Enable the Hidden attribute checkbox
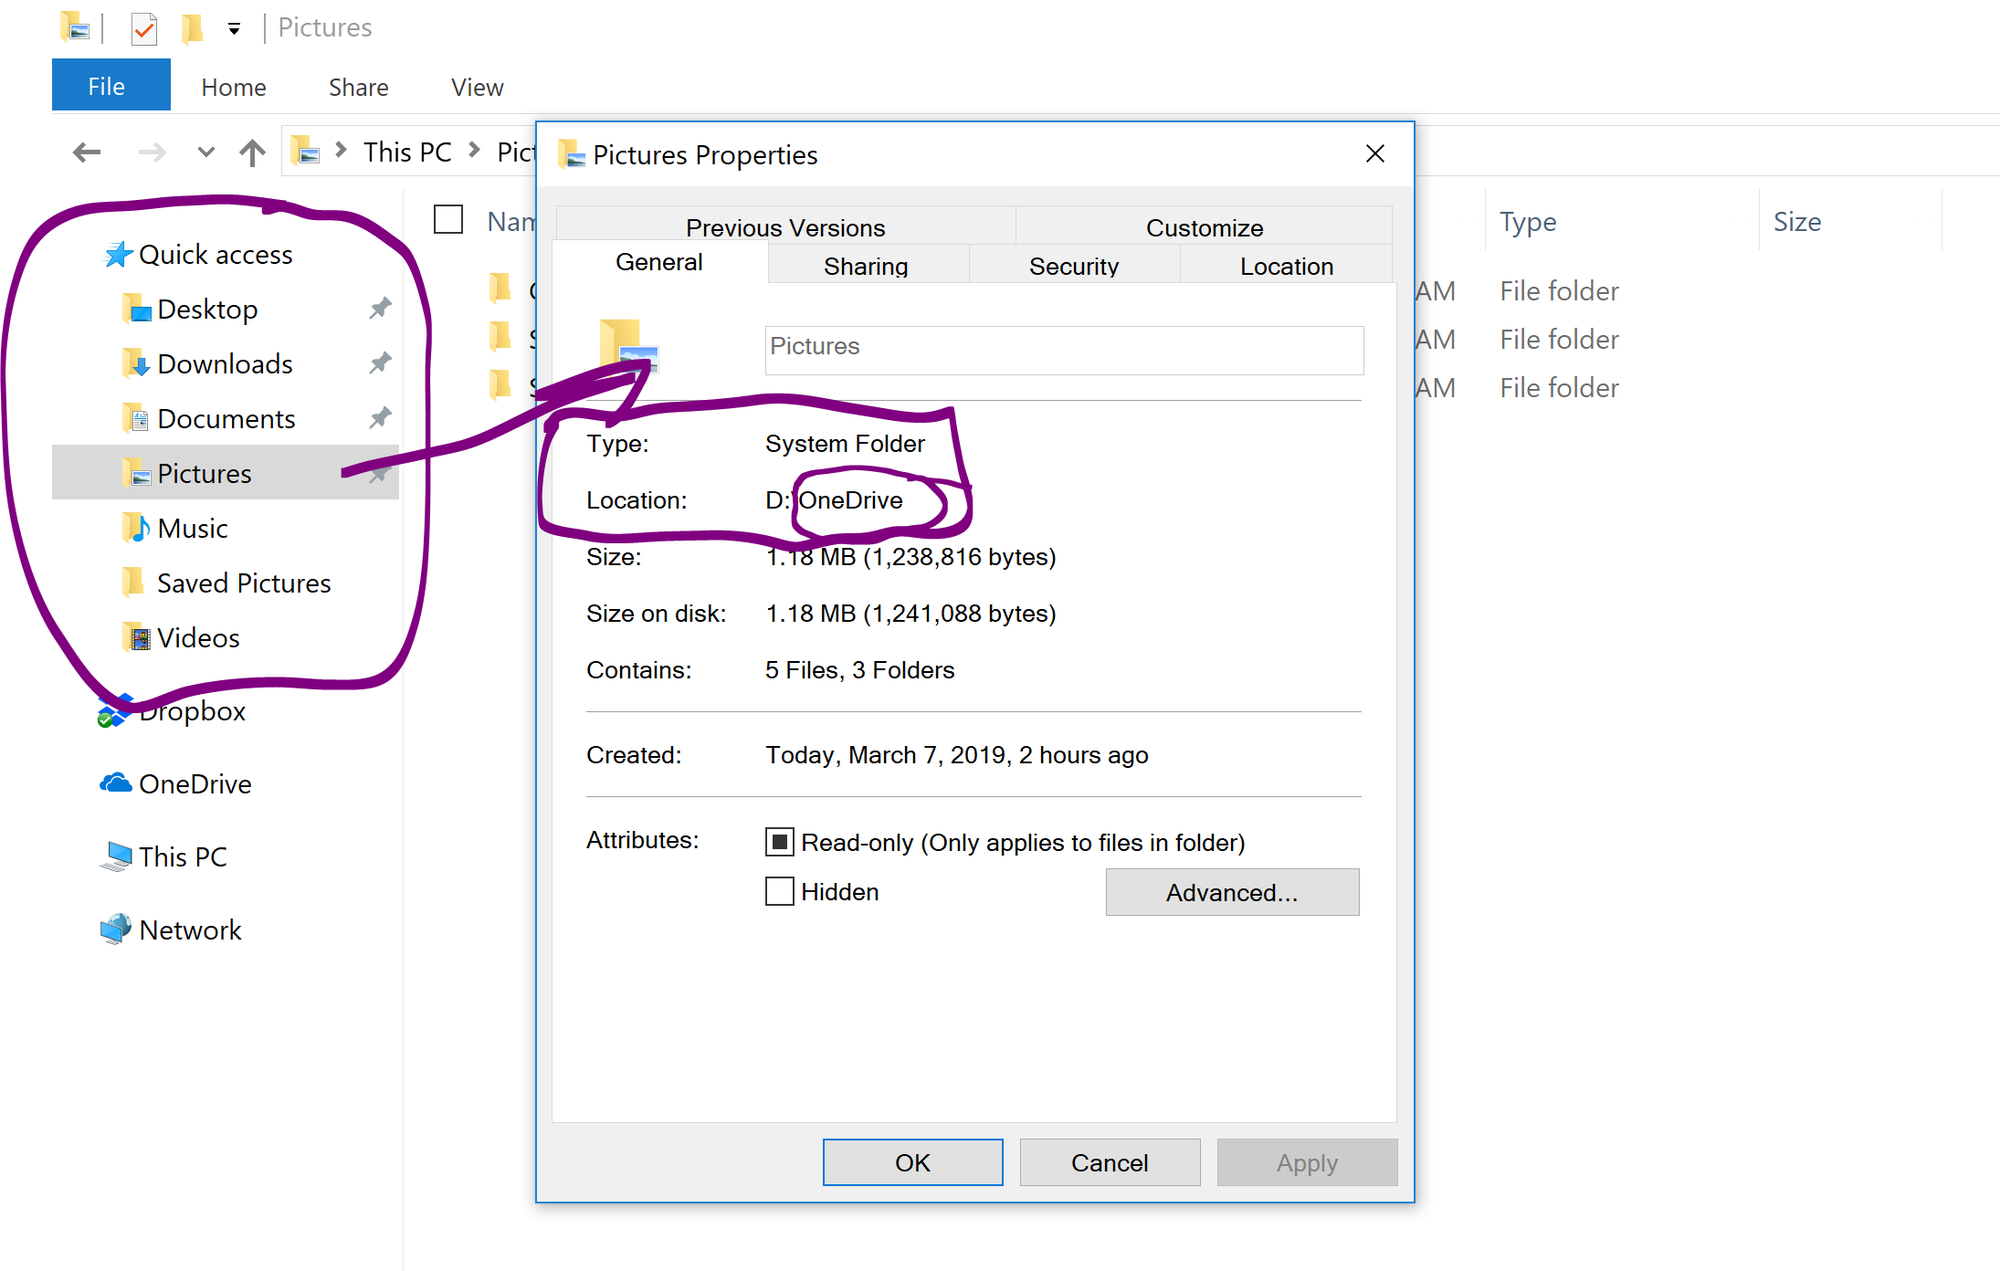2000x1271 pixels. pos(780,891)
